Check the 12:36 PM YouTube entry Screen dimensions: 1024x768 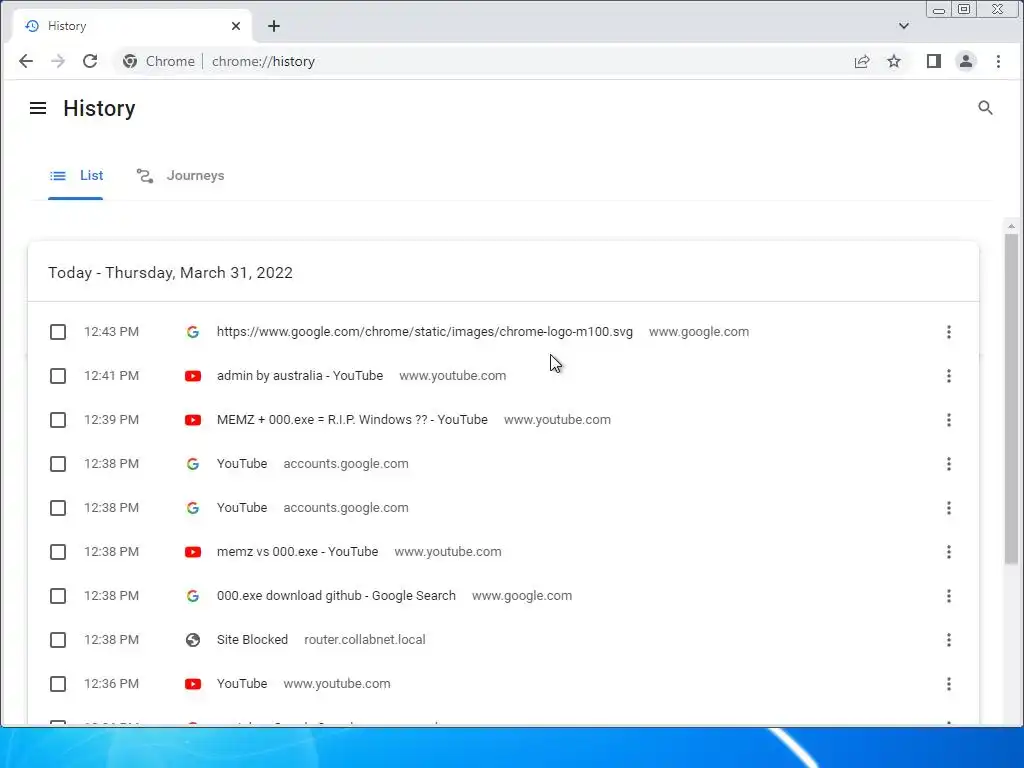[x=58, y=684]
